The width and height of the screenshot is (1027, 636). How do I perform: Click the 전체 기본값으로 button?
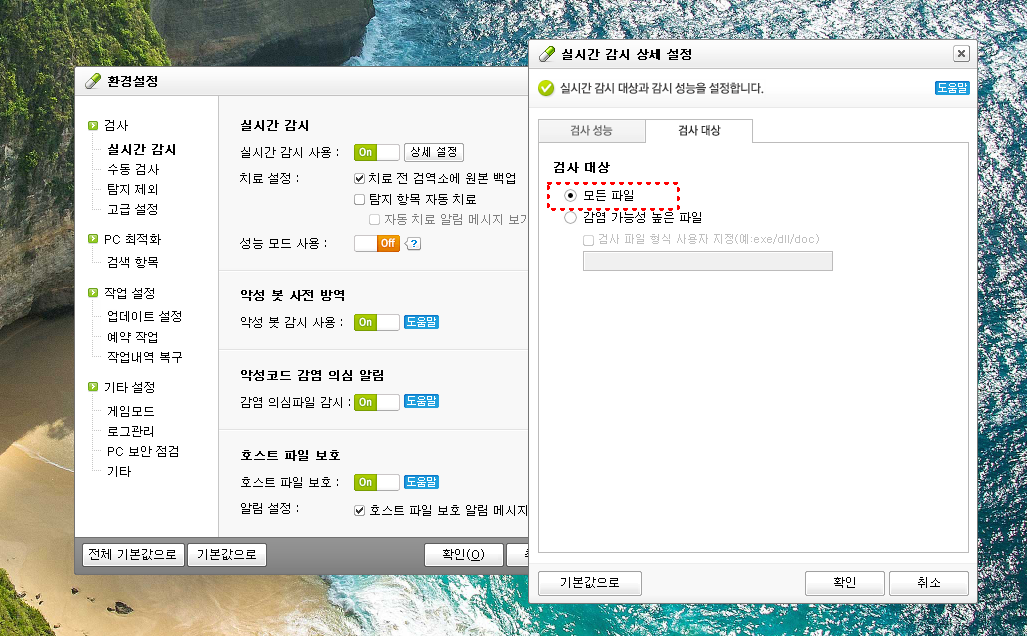tap(133, 555)
